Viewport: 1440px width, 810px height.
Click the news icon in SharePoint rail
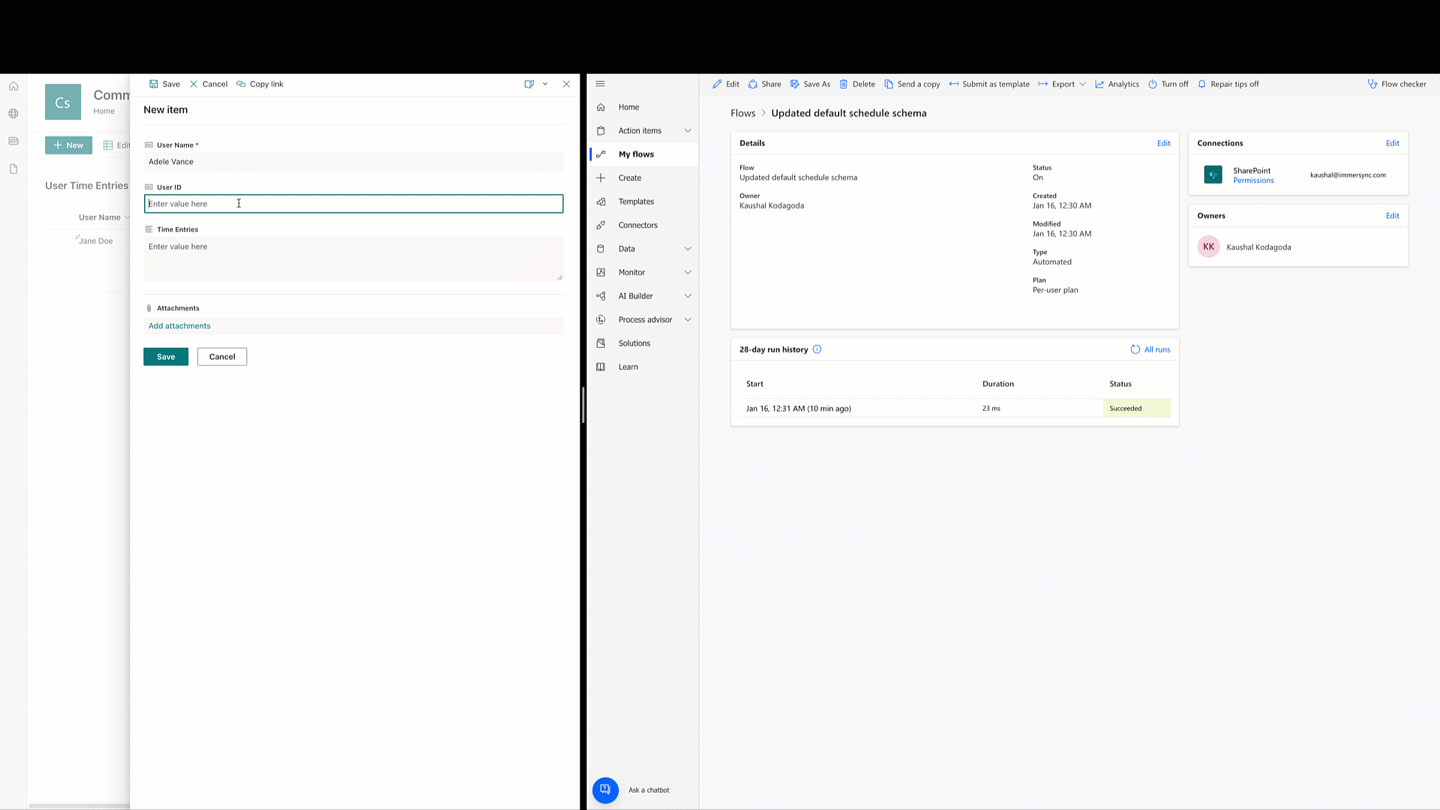[14, 141]
